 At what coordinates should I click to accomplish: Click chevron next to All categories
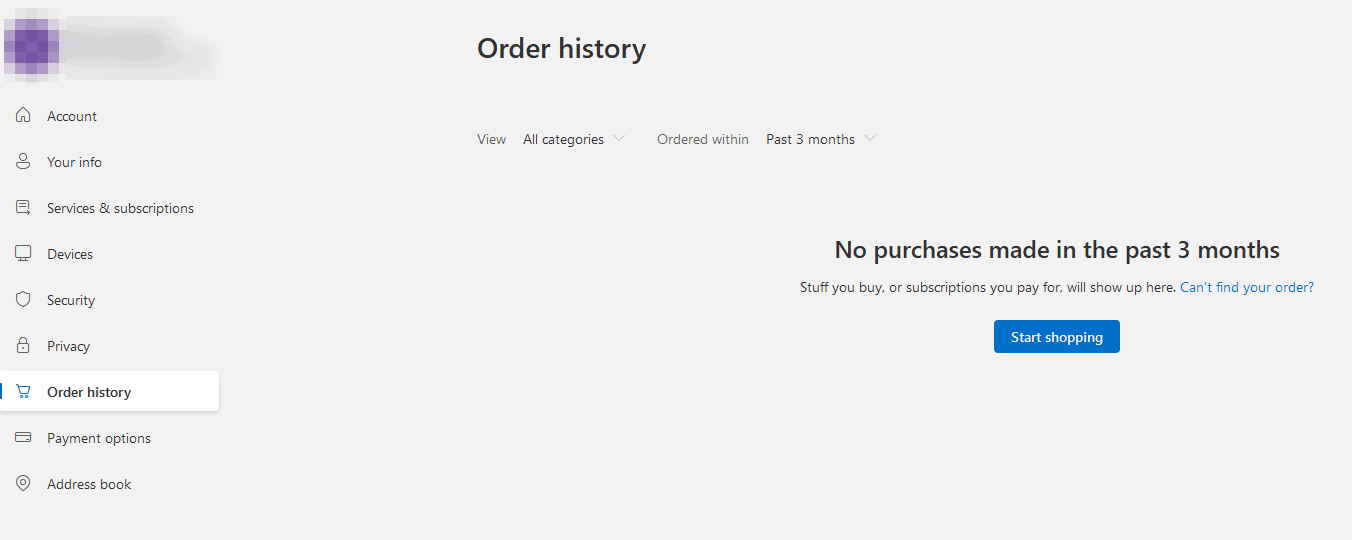click(x=619, y=139)
